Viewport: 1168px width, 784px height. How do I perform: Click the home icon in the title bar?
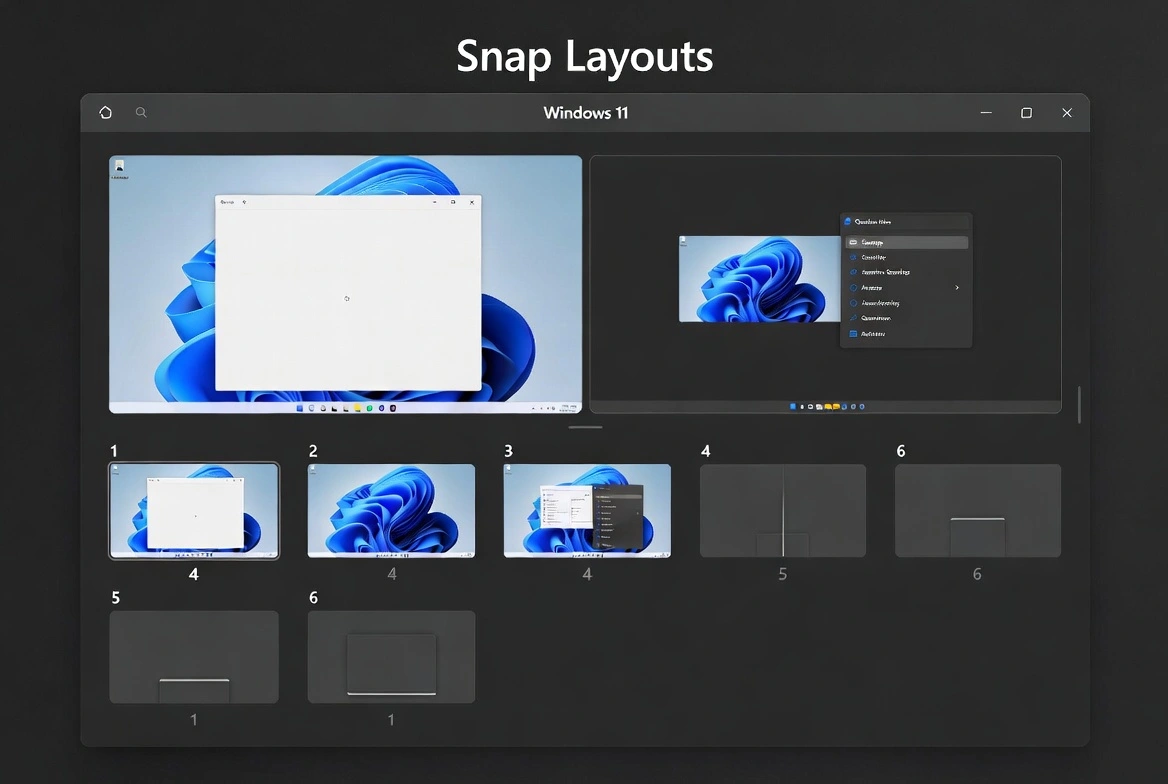click(x=105, y=112)
